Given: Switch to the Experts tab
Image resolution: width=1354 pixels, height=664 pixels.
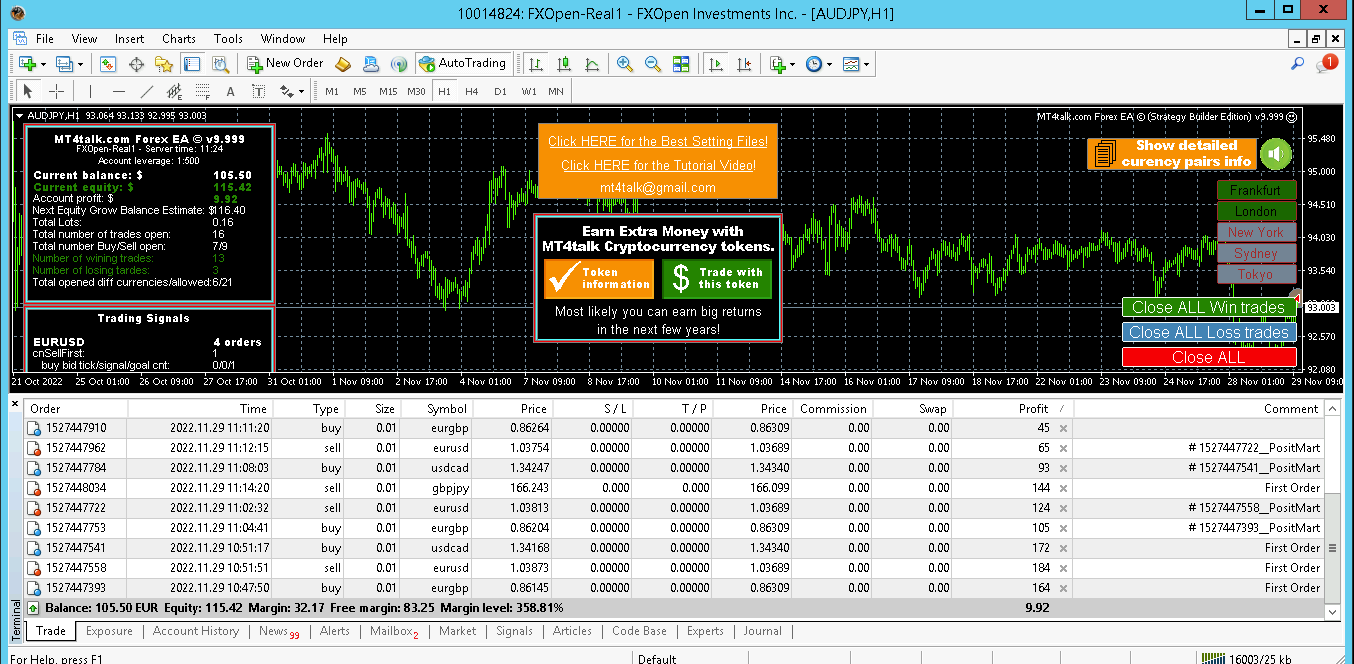Looking at the screenshot, I should pyautogui.click(x=705, y=631).
